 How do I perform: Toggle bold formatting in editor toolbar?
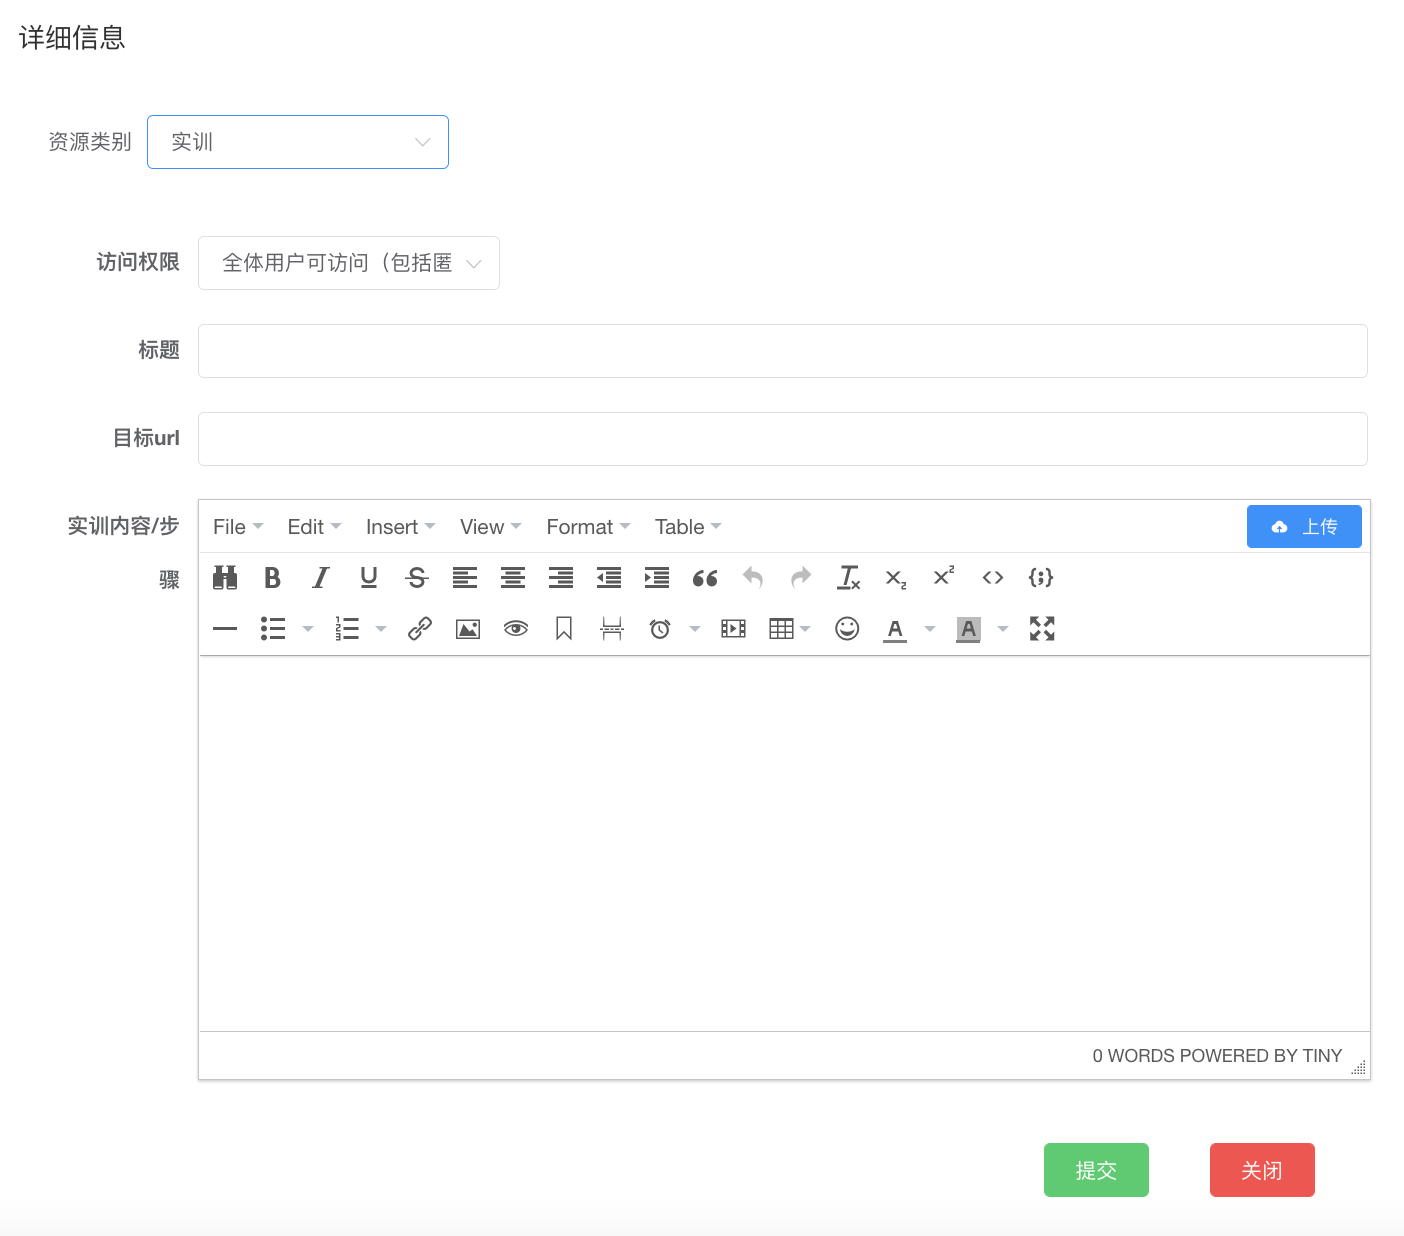point(272,577)
